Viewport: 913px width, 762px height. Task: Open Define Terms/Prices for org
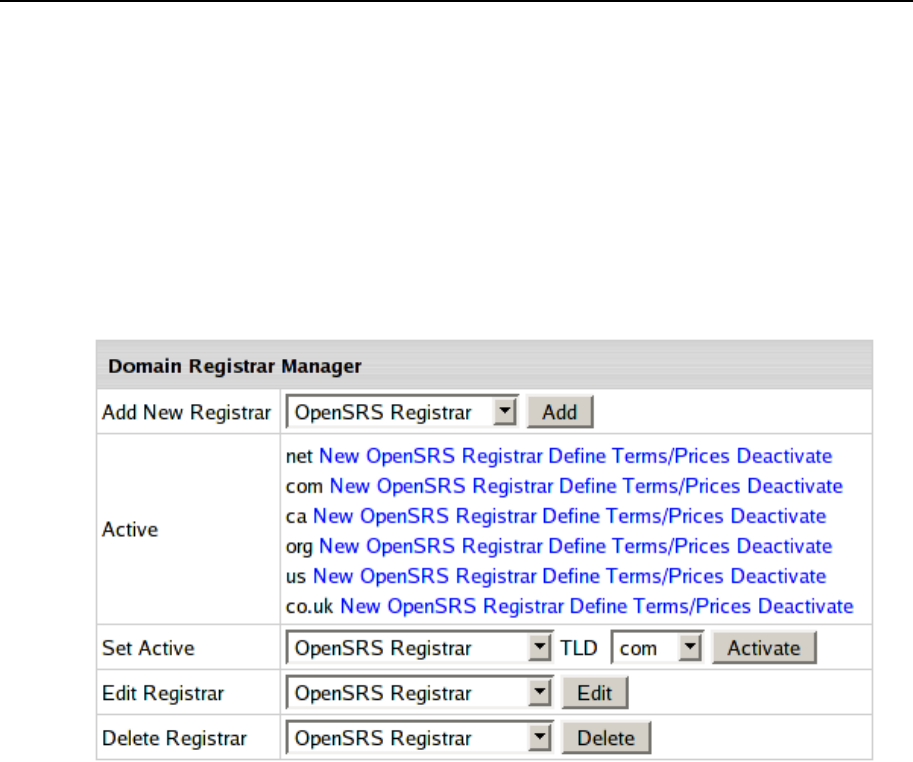[x=639, y=547]
